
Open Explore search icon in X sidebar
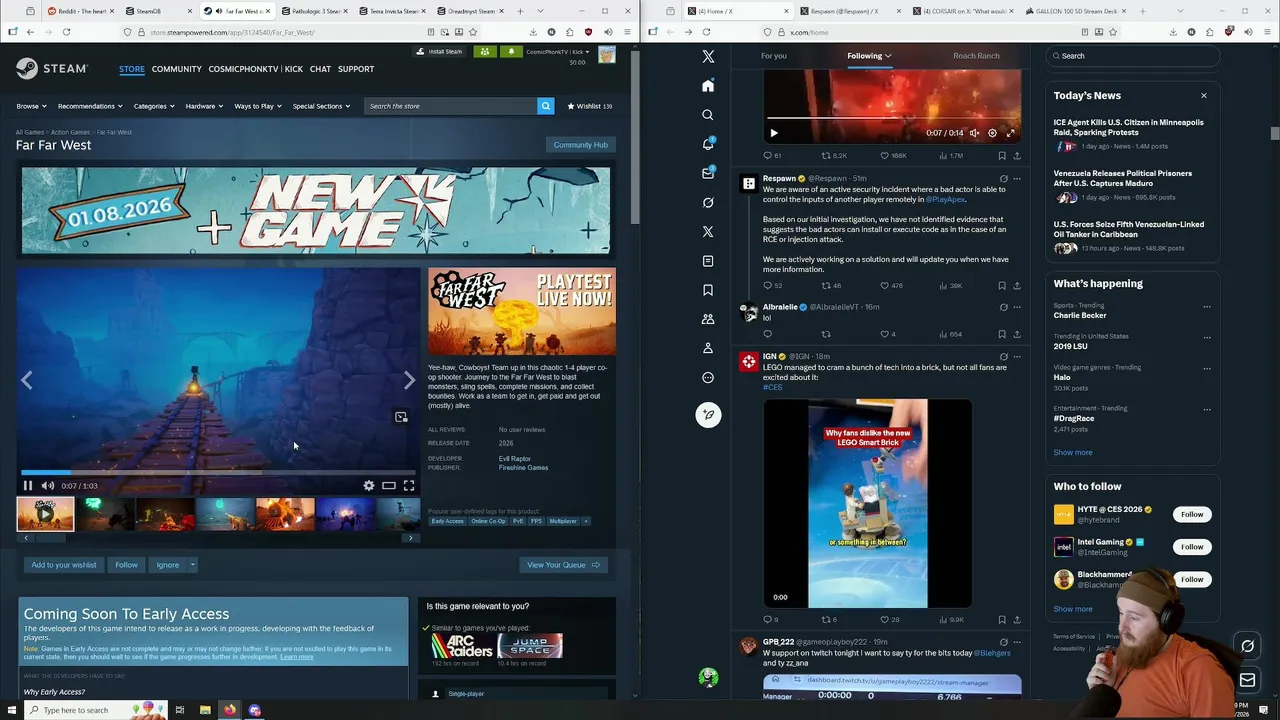click(708, 115)
